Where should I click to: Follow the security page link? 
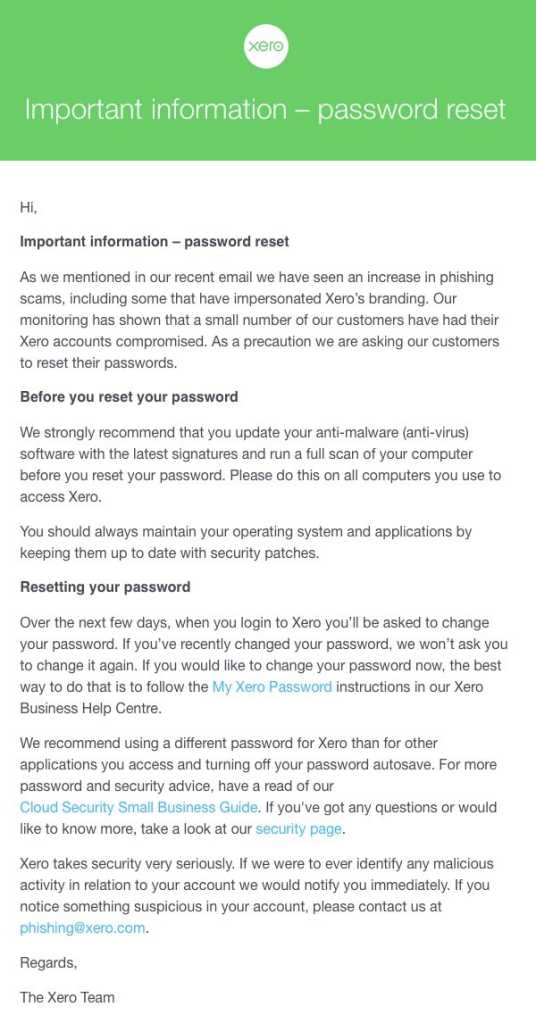tap(299, 829)
